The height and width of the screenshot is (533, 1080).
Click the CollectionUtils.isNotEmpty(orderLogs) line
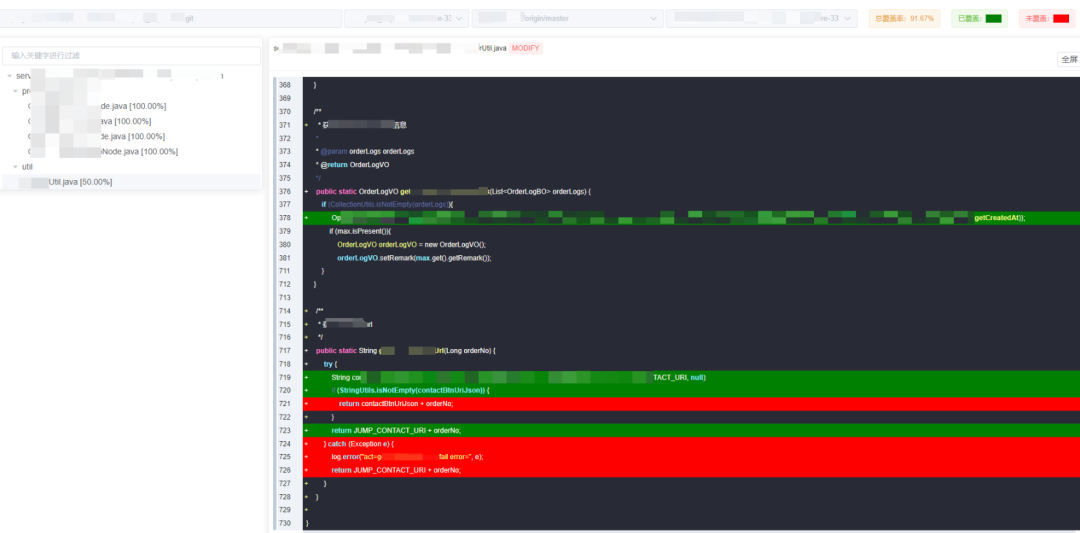point(386,205)
